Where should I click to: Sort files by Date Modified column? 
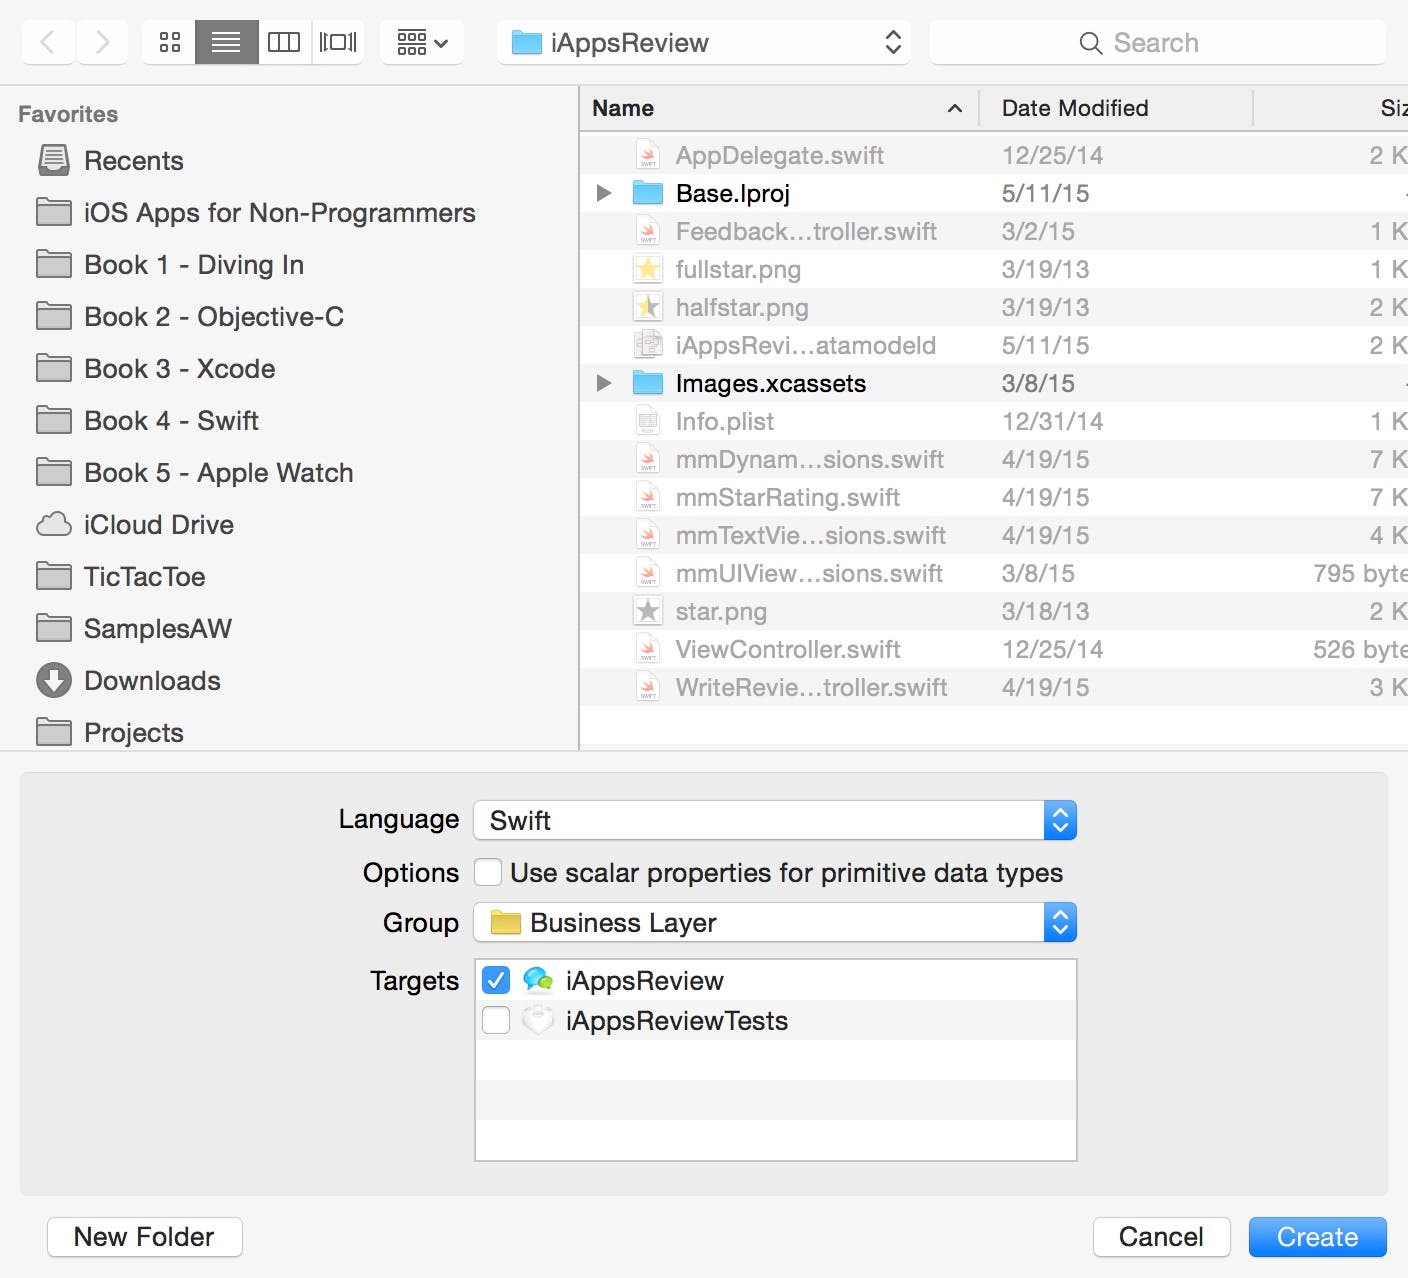pos(1075,108)
